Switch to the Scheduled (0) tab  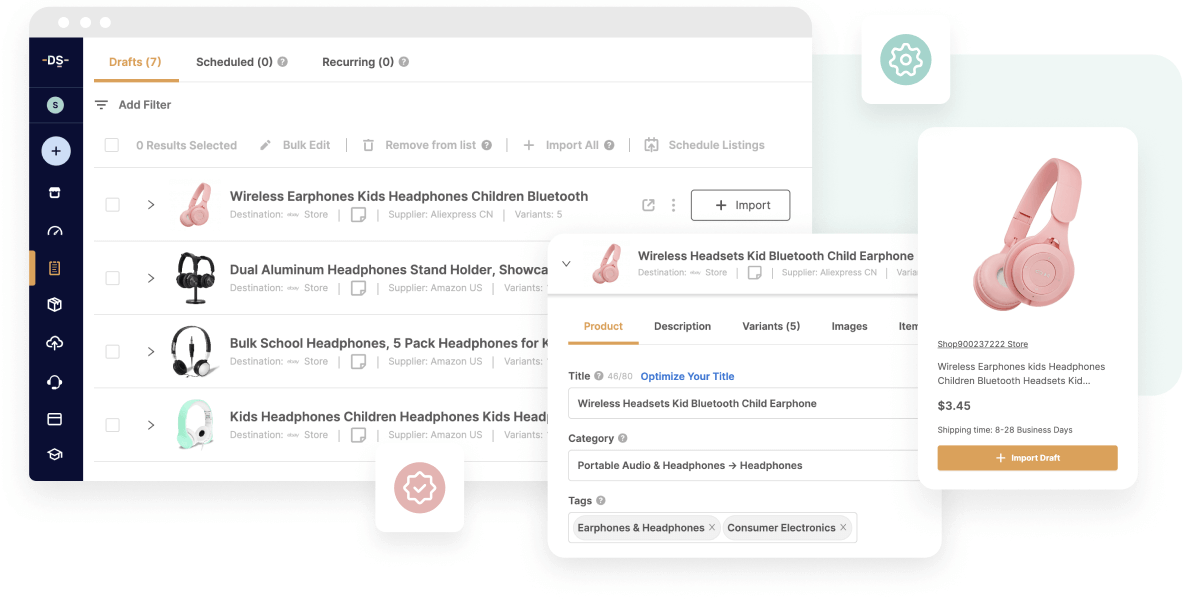click(x=234, y=62)
